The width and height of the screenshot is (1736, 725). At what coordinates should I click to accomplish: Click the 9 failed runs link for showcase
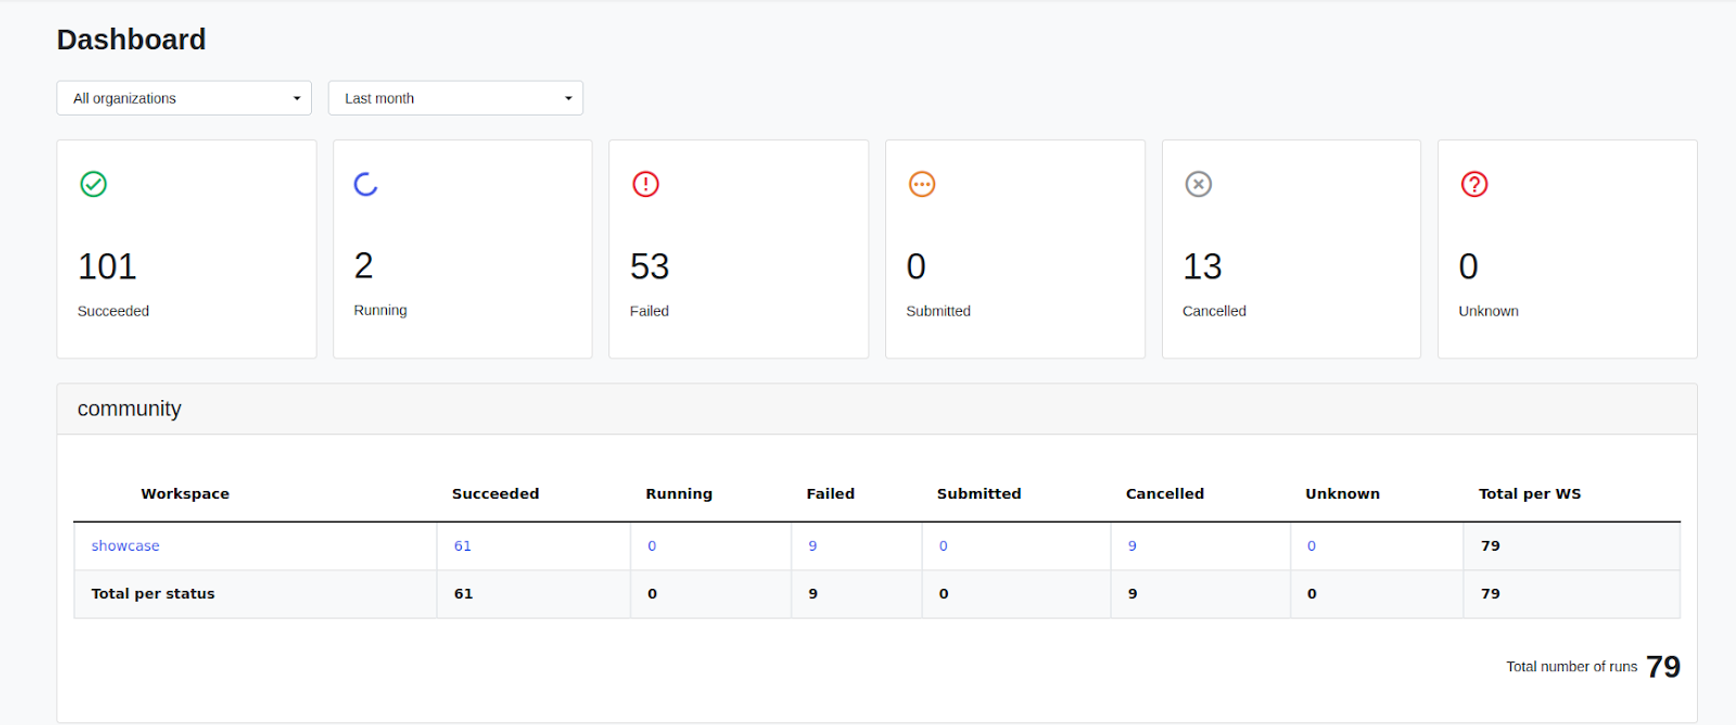coord(813,546)
